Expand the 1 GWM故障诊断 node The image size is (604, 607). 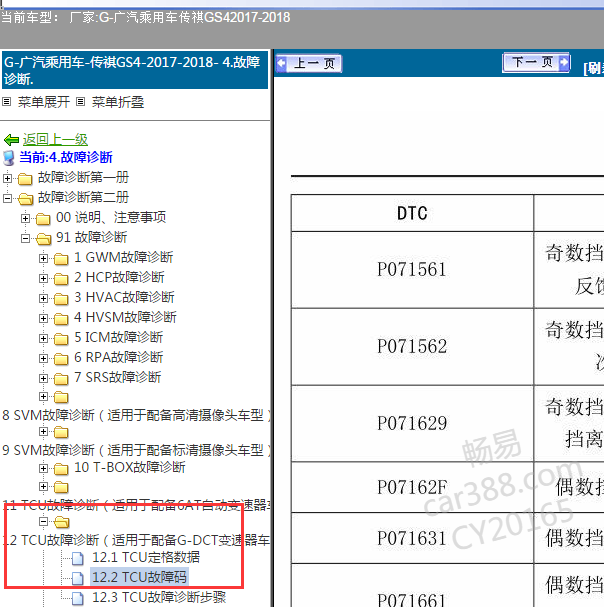pyautogui.click(x=43, y=258)
